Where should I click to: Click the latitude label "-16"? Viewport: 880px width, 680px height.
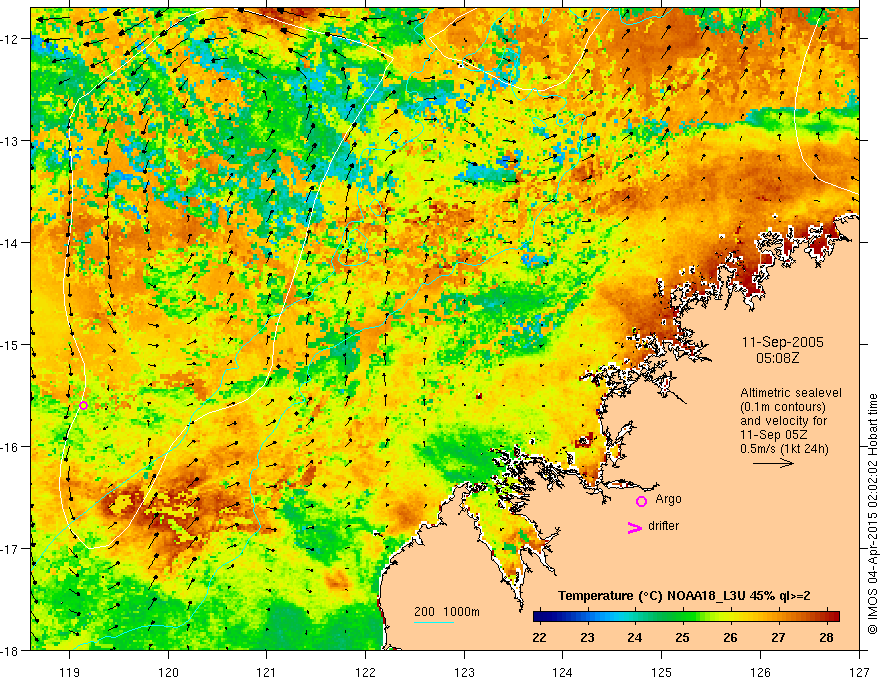click(x=10, y=447)
